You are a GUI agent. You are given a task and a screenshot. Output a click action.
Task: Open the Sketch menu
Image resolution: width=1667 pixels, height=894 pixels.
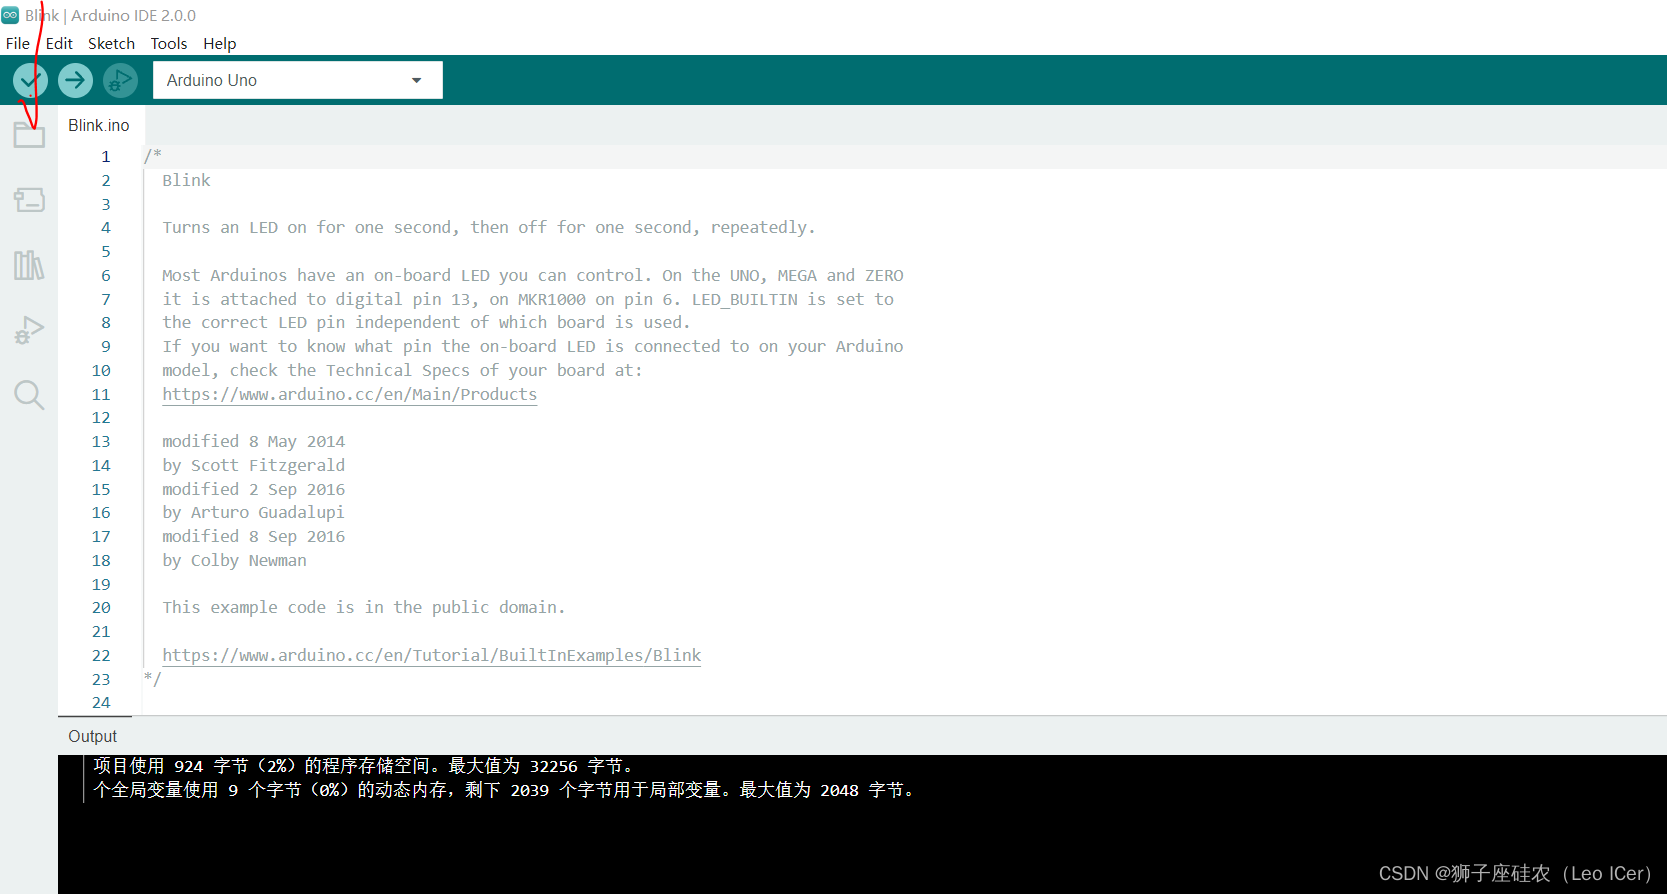pos(111,43)
